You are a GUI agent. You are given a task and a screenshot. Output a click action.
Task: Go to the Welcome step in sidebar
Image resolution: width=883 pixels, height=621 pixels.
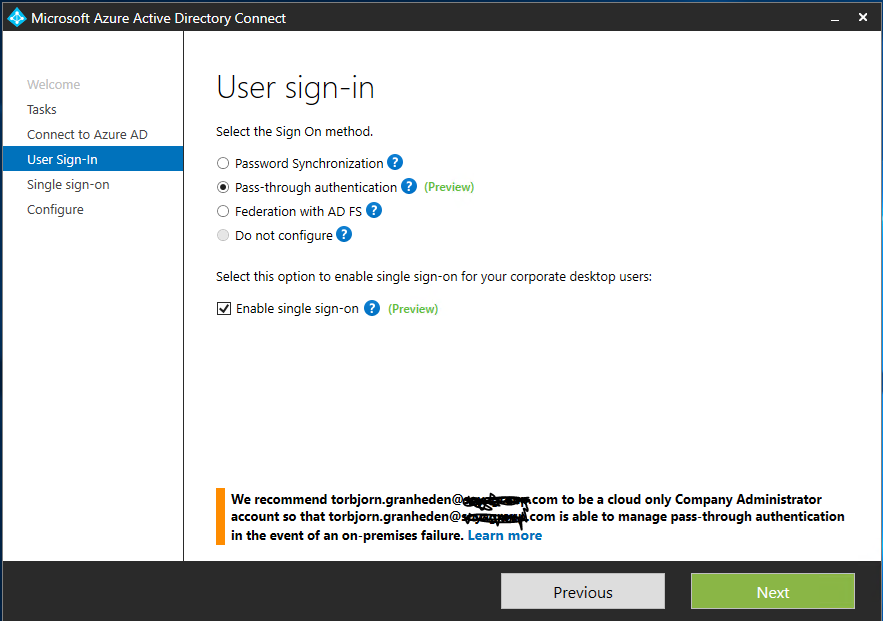[53, 84]
